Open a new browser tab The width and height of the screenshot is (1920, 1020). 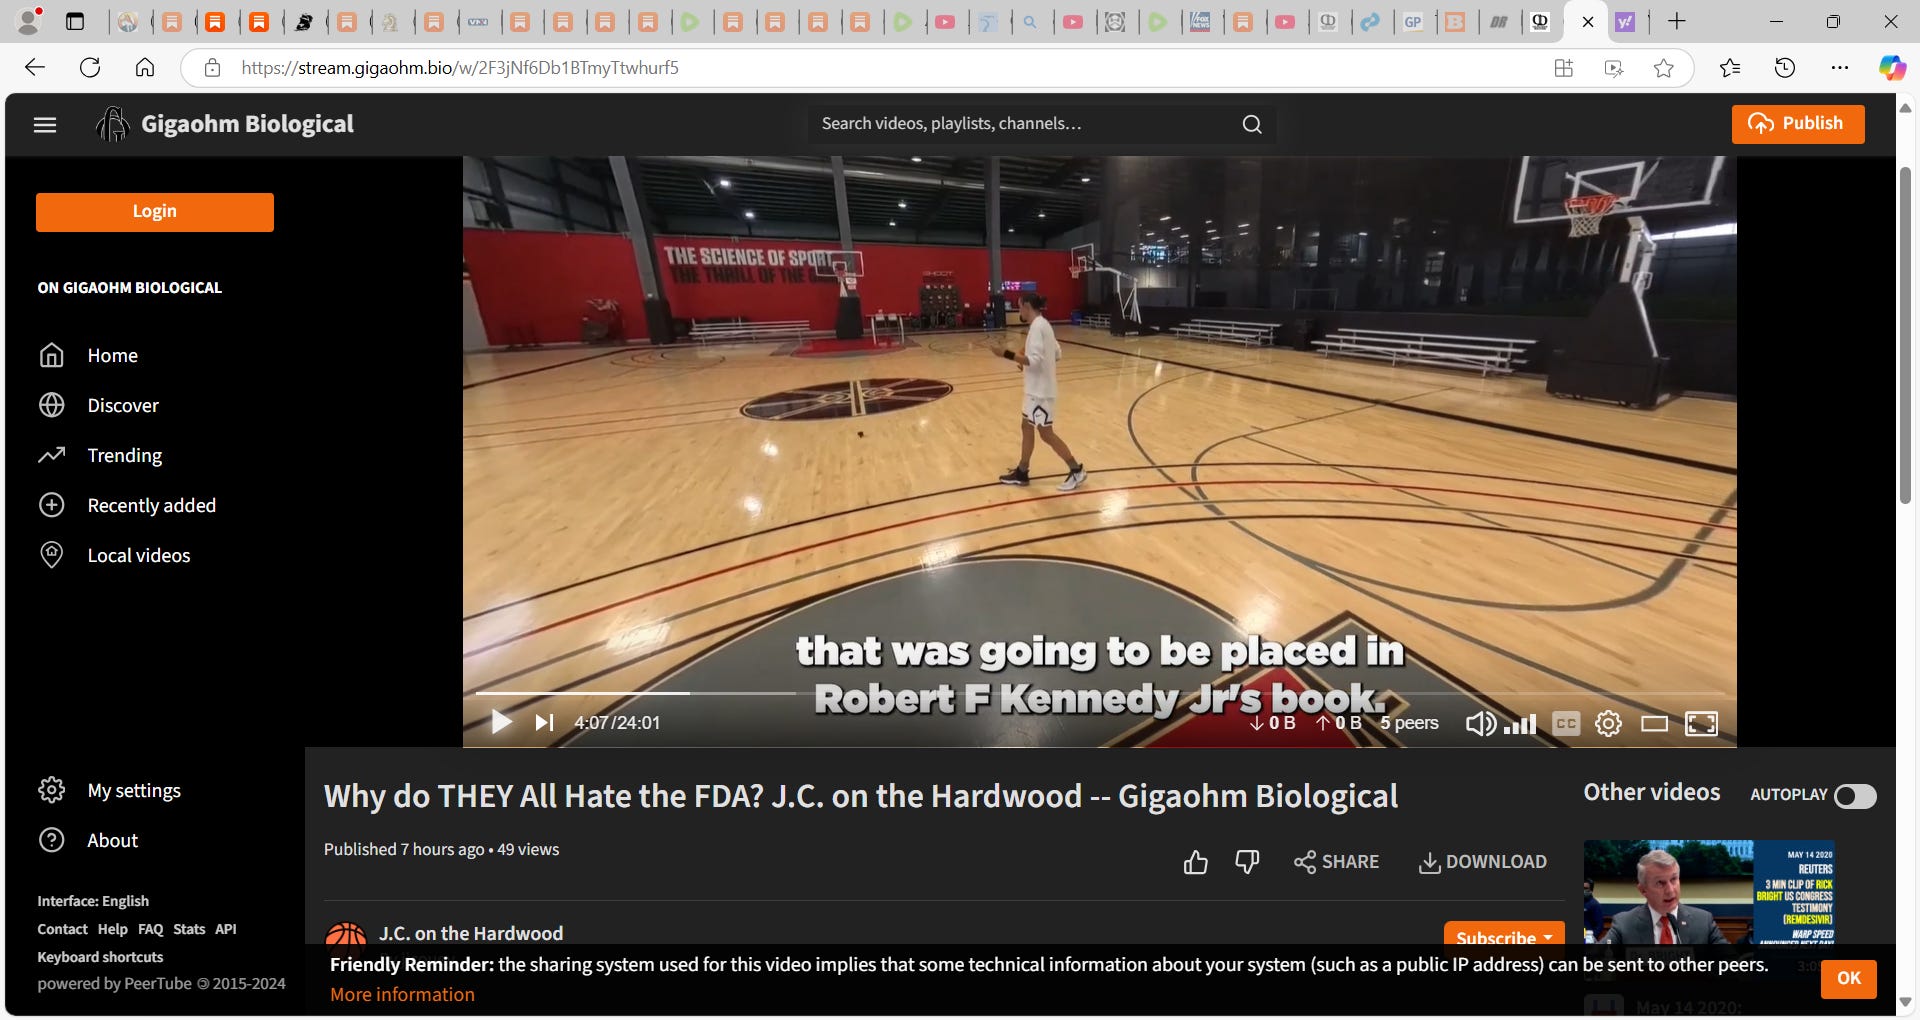1677,21
